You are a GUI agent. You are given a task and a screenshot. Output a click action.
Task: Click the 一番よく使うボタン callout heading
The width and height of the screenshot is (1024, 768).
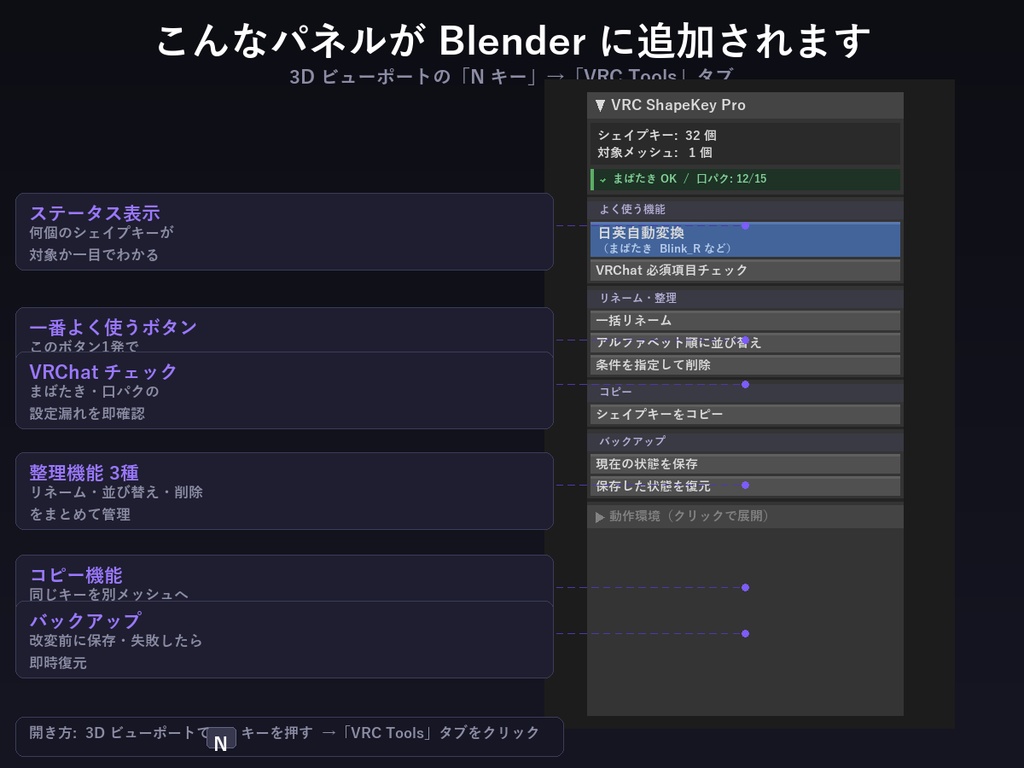coord(113,327)
